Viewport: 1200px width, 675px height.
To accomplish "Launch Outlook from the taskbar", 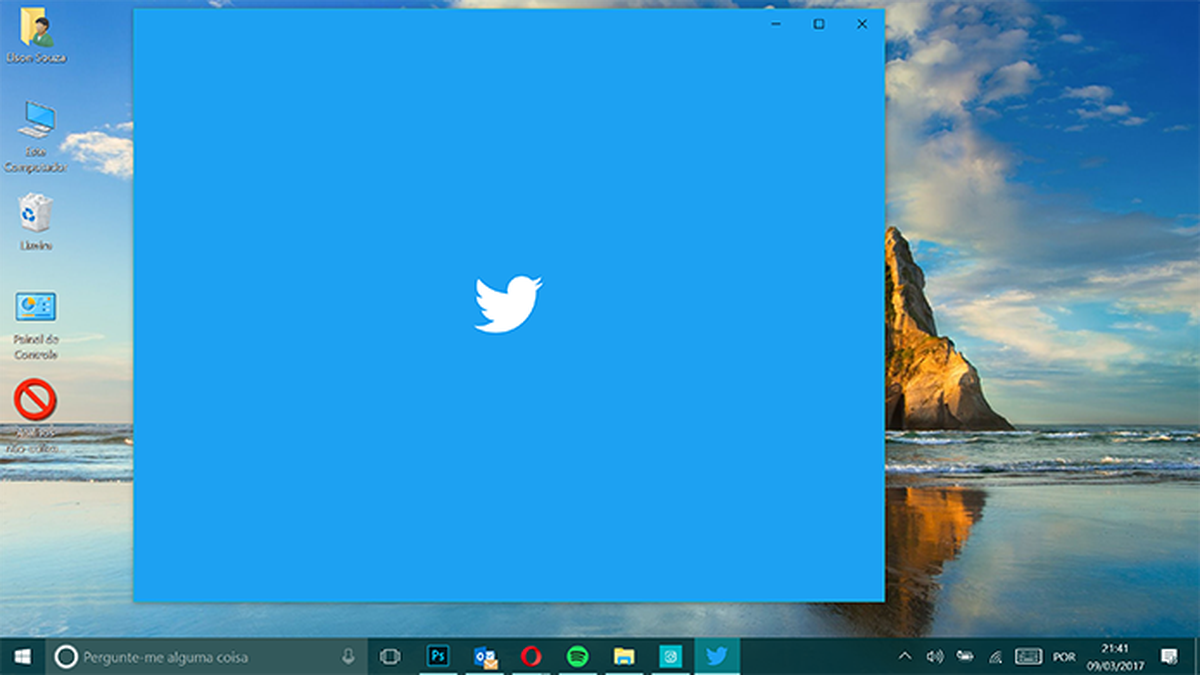I will (x=486, y=657).
